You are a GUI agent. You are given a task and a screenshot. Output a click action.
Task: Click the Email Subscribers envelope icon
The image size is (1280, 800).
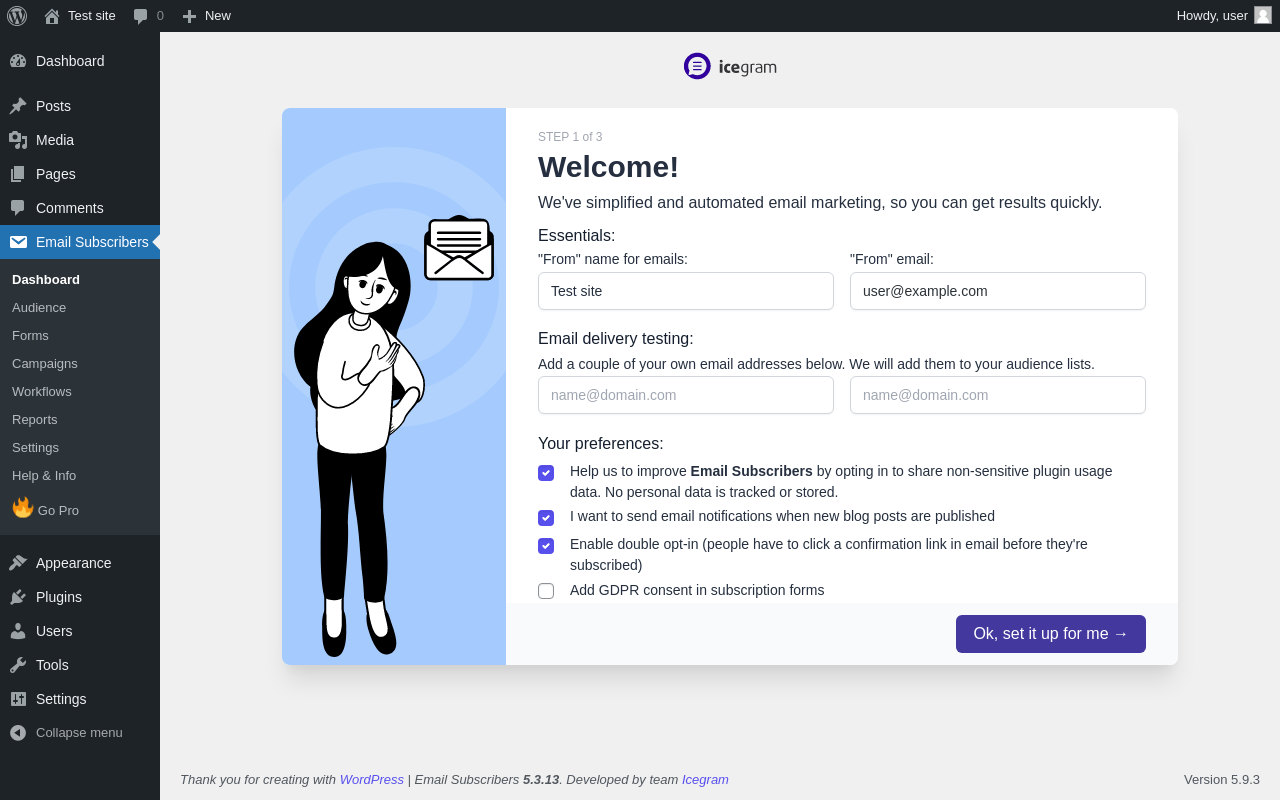(18, 242)
